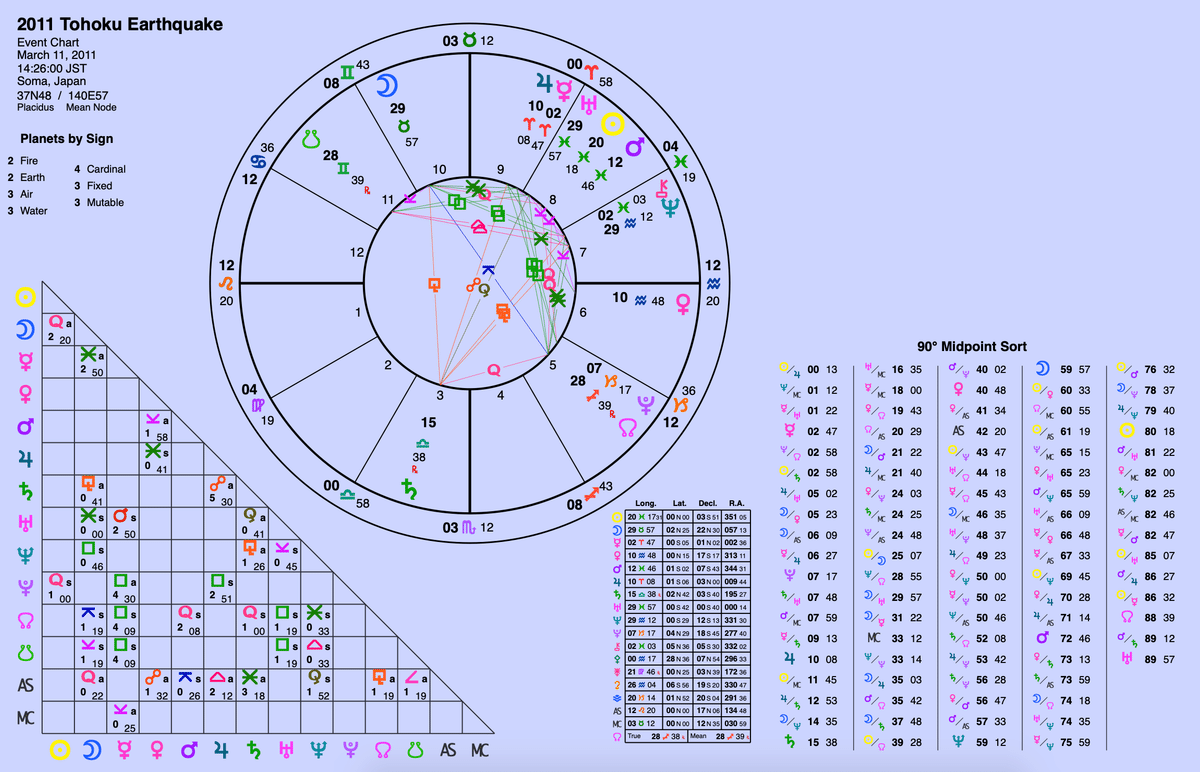This screenshot has width=1200, height=772.
Task: Choose Uranus glyph in aspect grid's left column
Action: [26, 522]
